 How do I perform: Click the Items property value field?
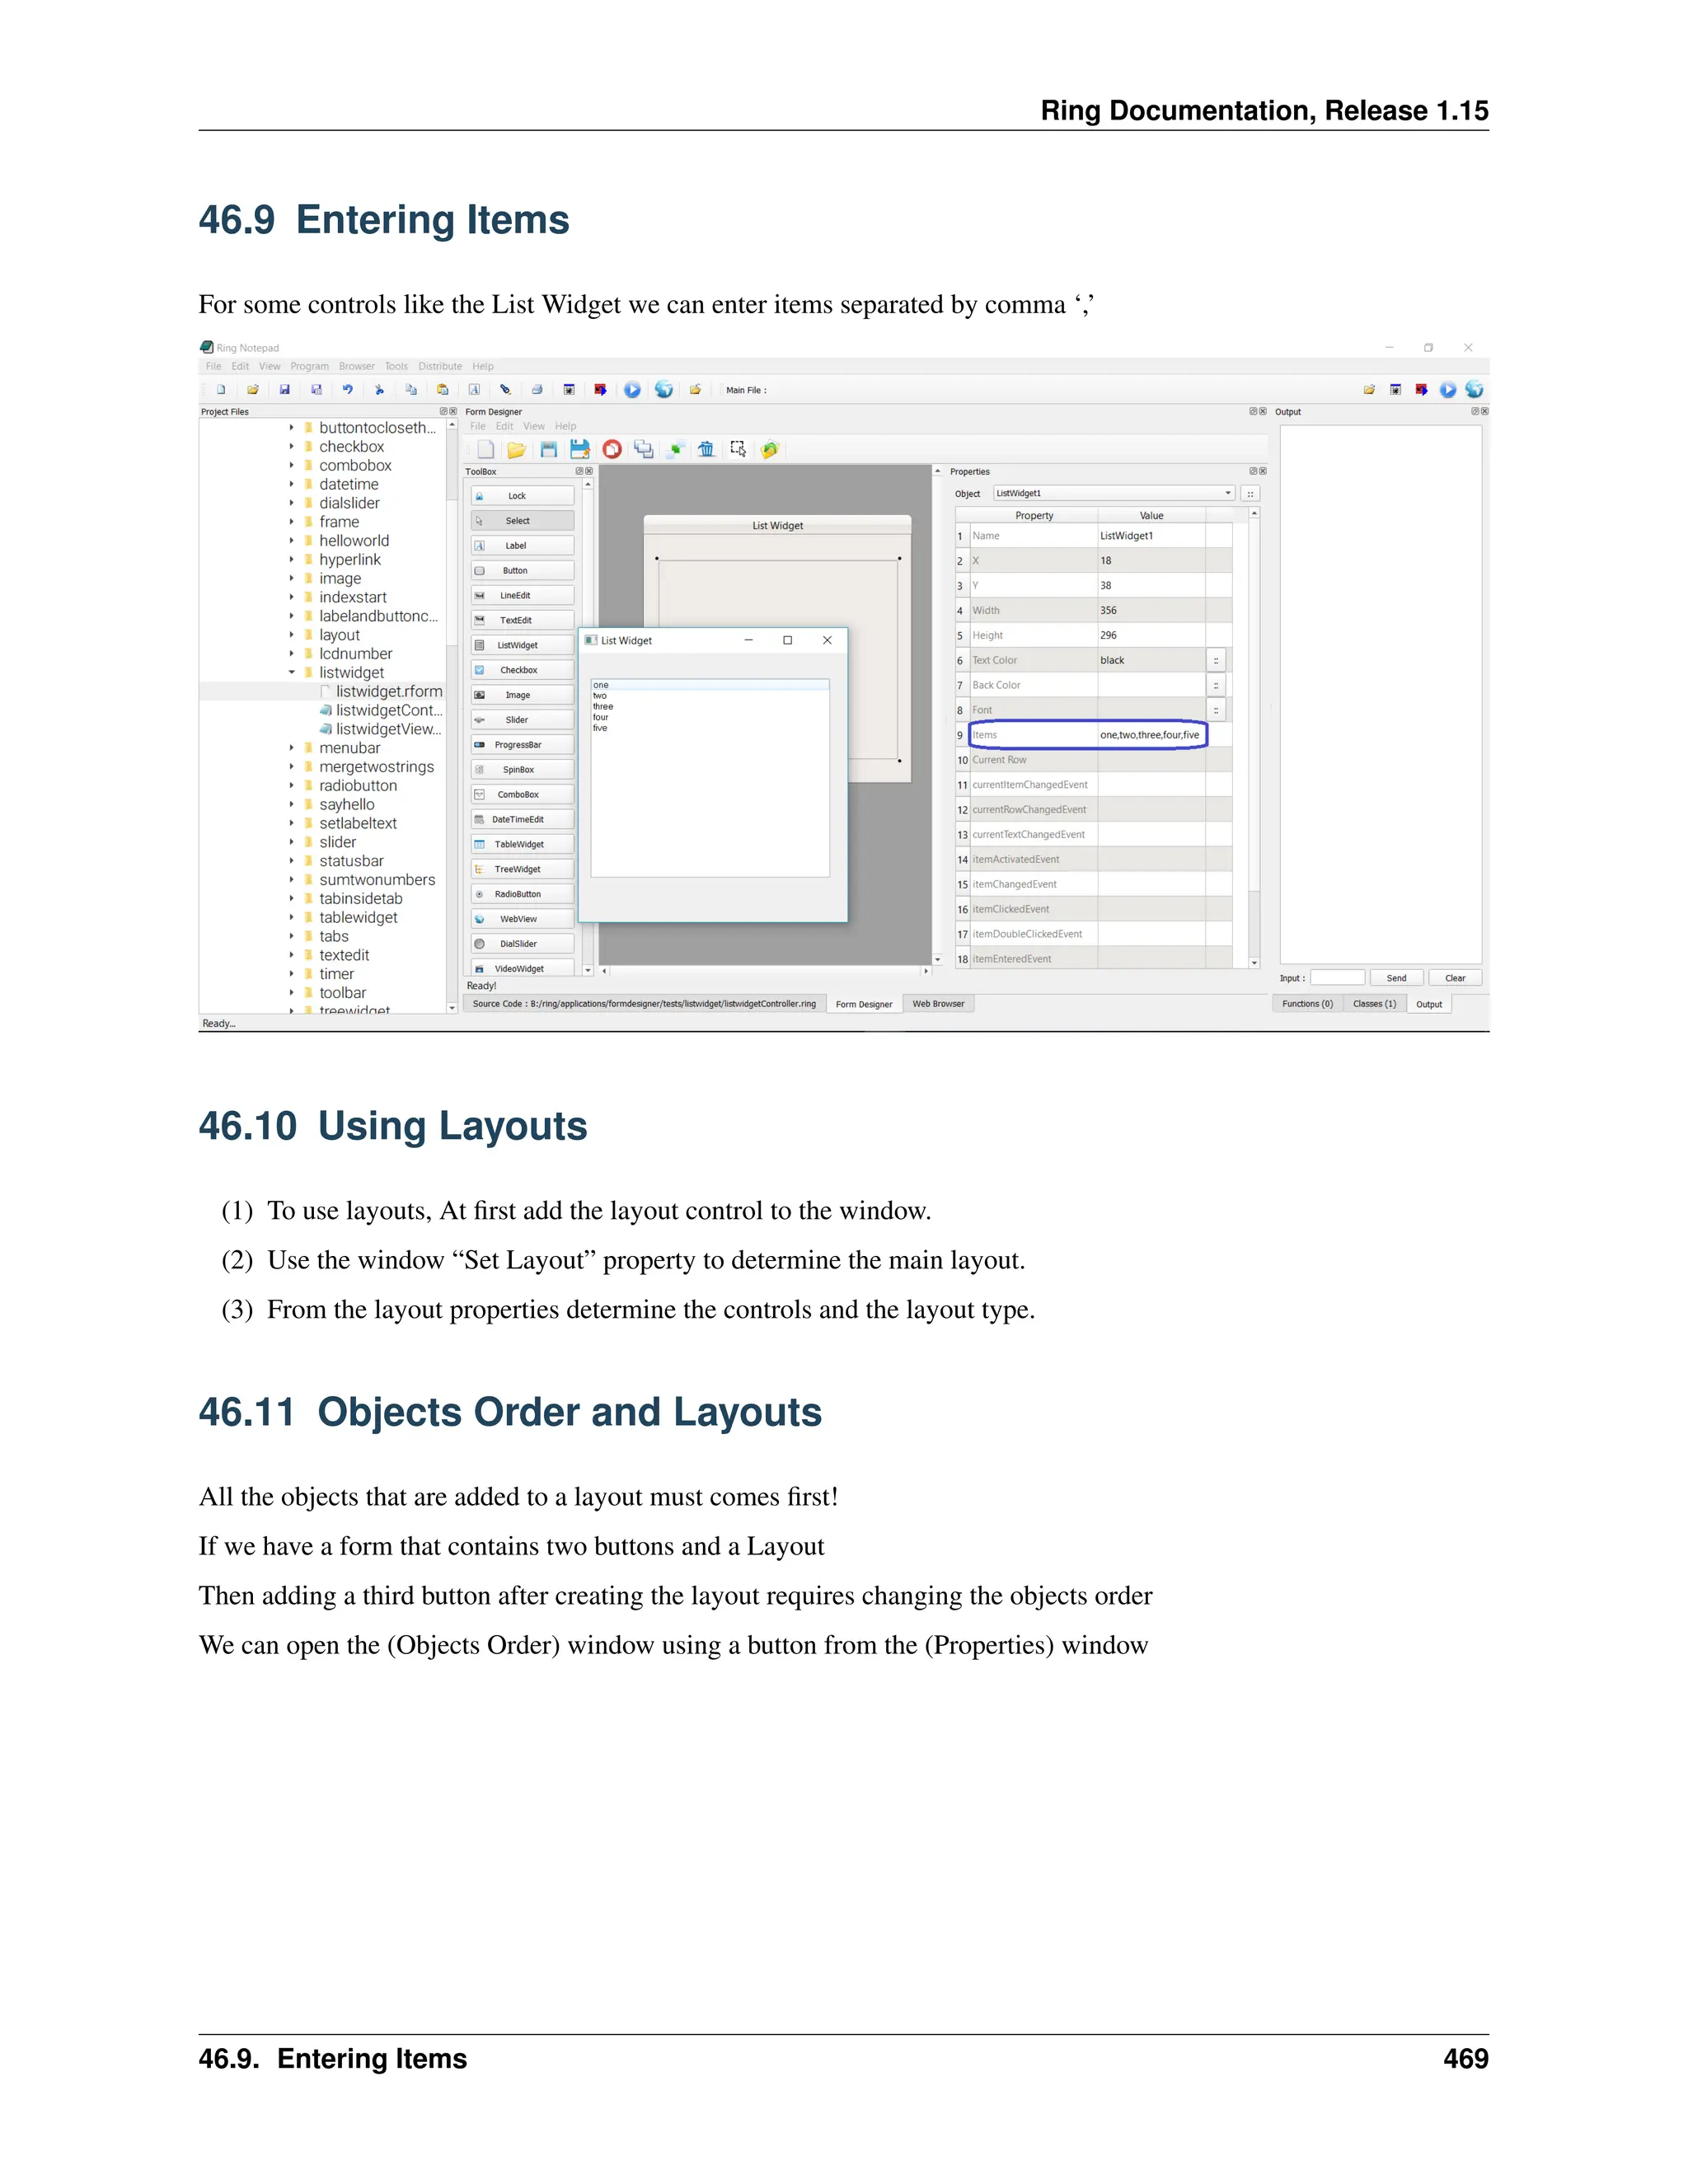tap(1150, 735)
